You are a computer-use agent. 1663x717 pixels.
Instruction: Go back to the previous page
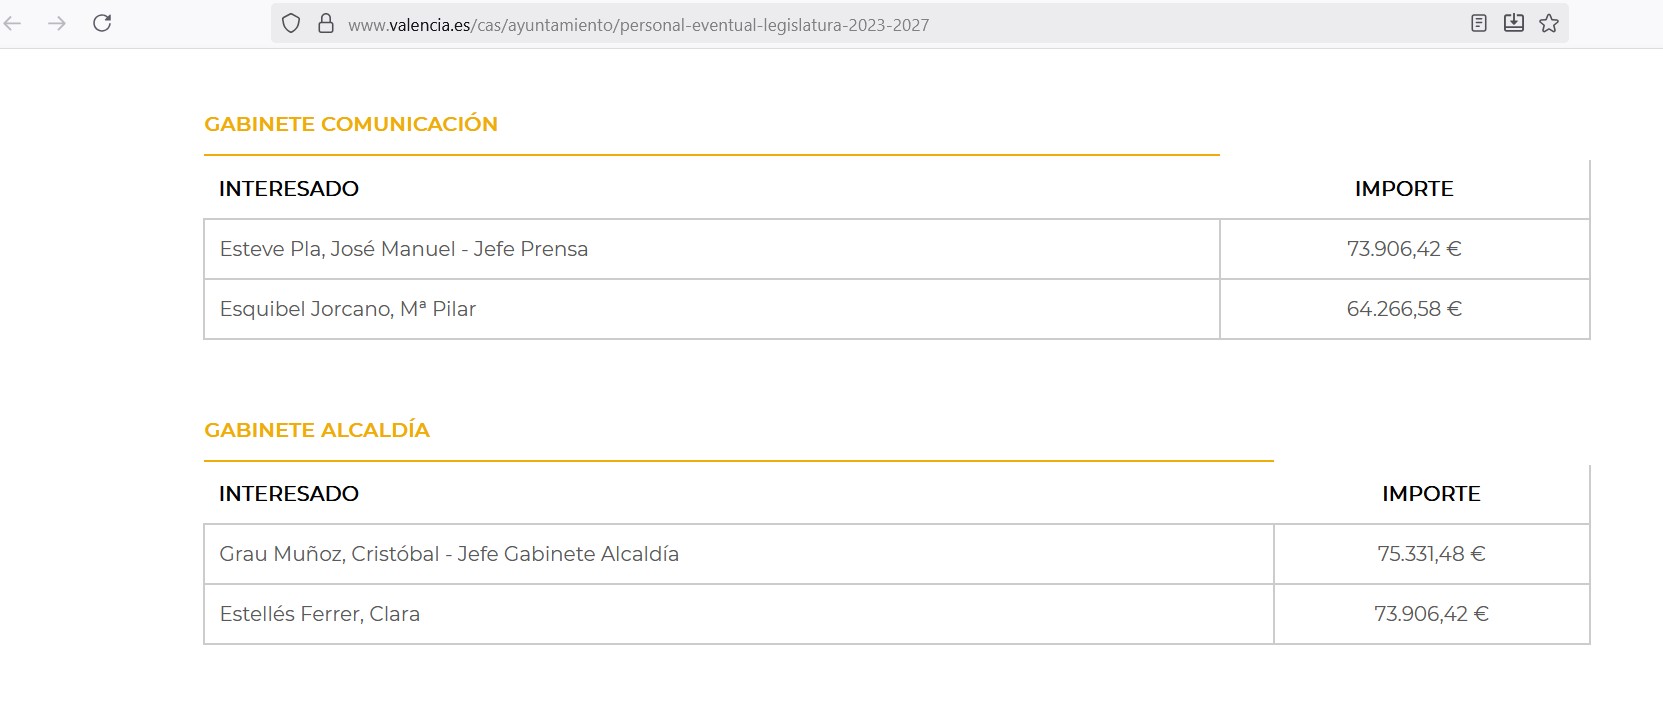(13, 23)
